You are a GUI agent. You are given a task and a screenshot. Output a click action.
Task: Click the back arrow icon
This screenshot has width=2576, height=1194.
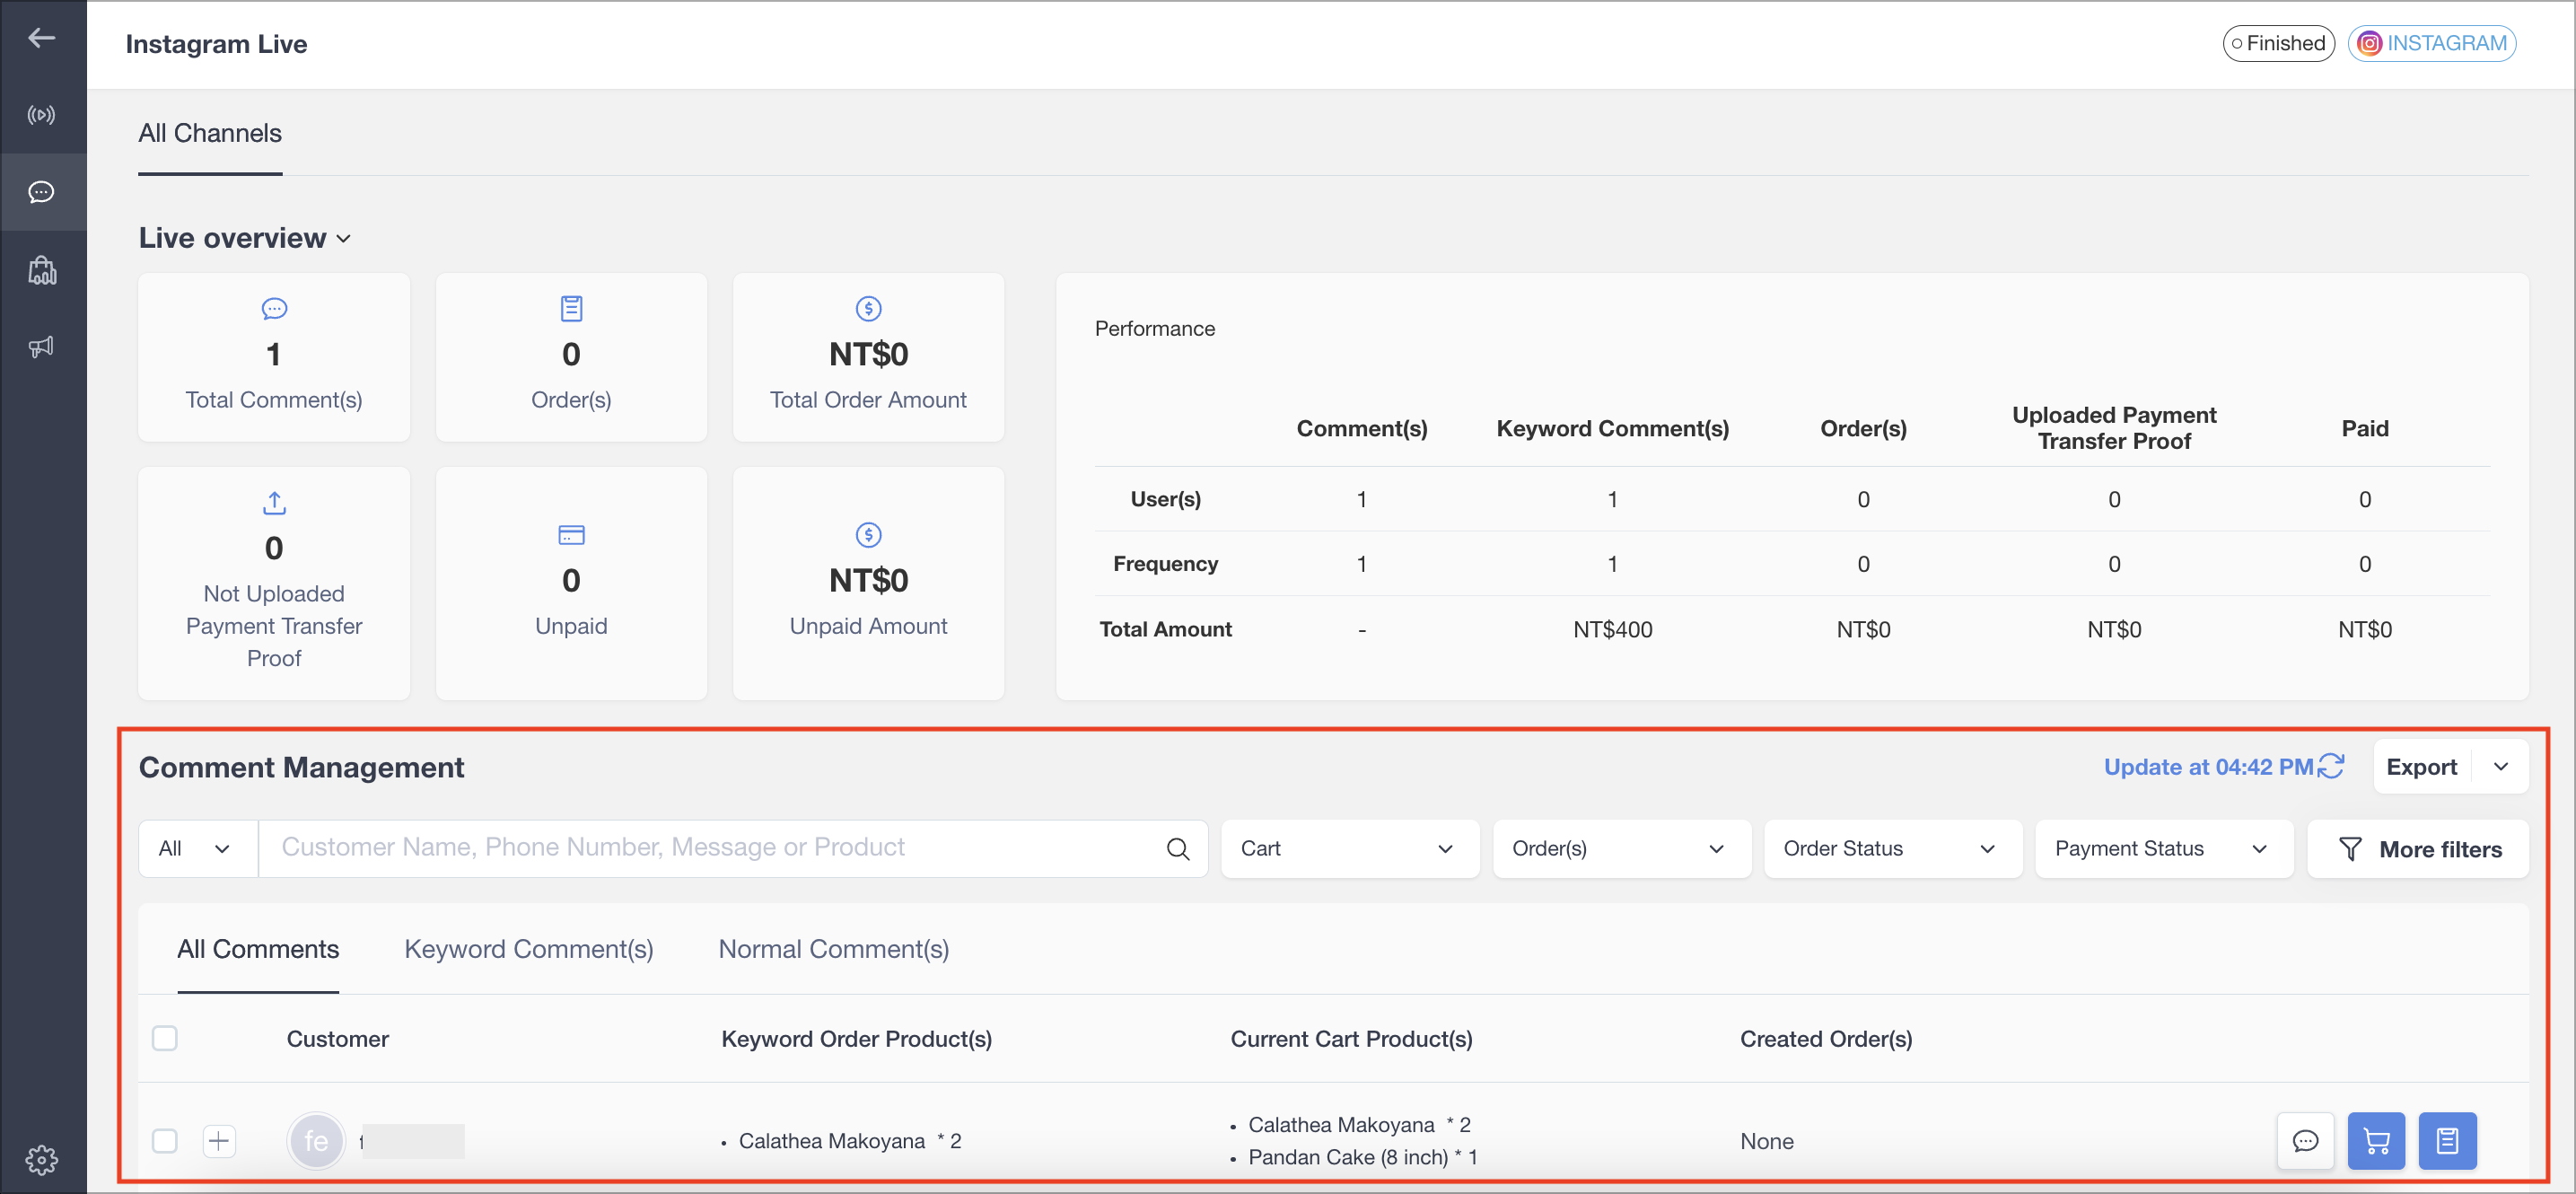click(41, 38)
